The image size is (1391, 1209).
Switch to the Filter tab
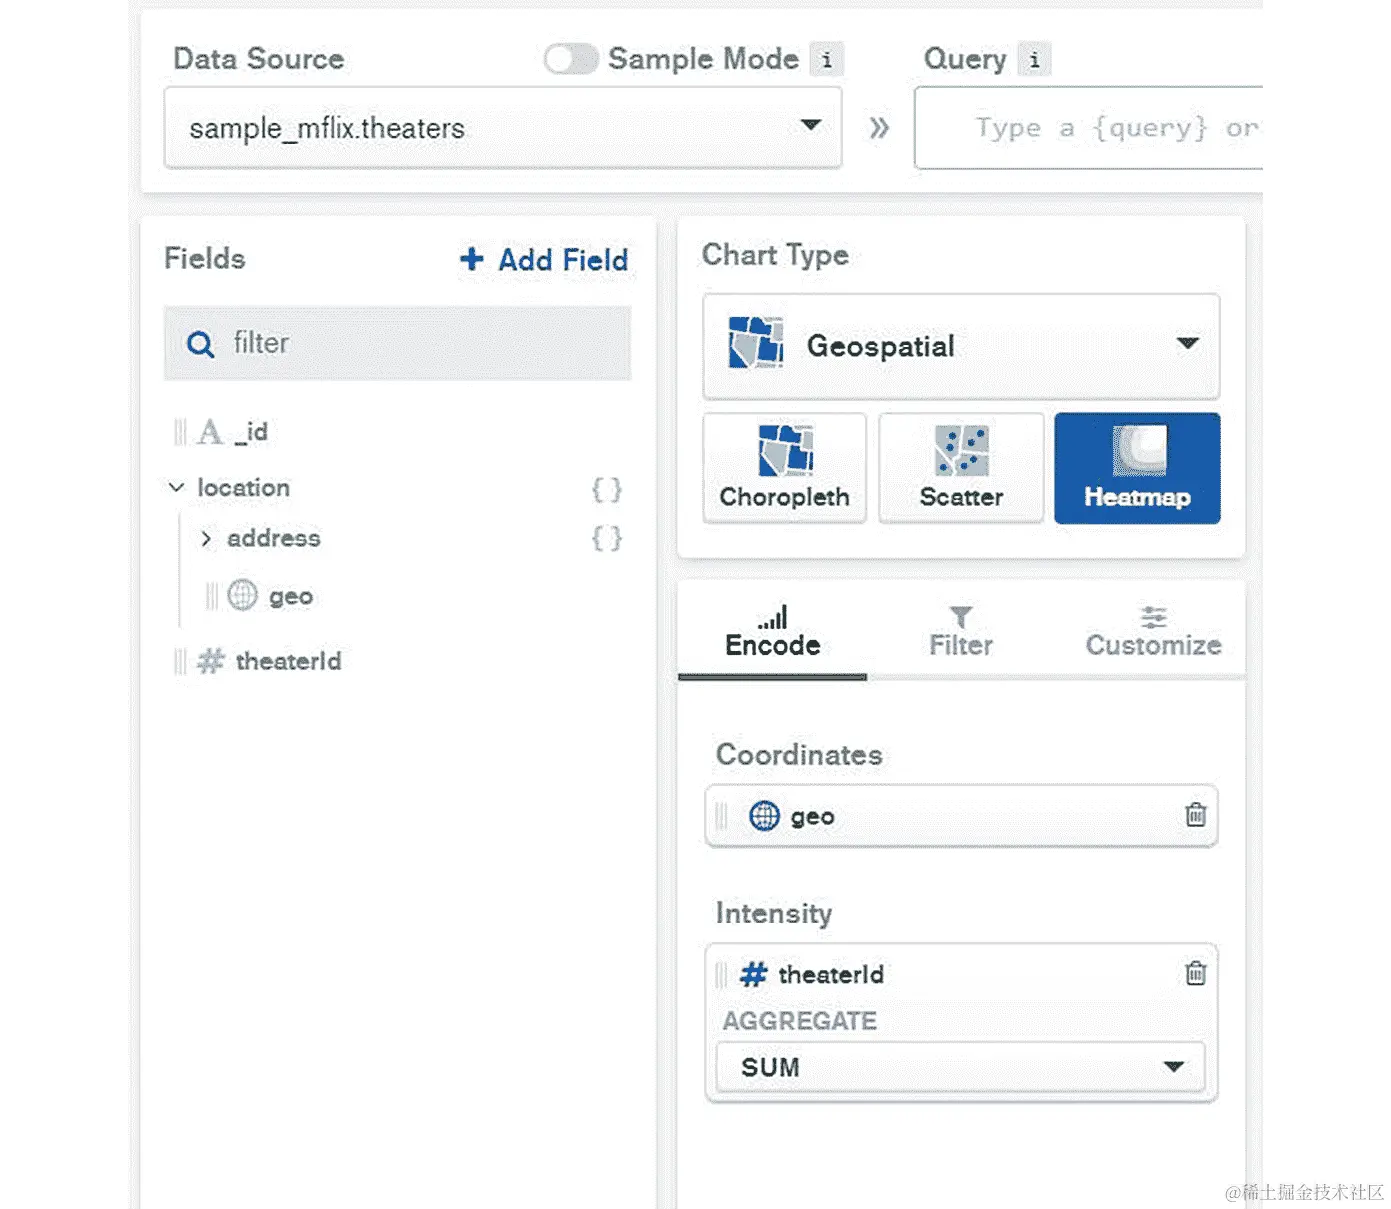tap(961, 631)
